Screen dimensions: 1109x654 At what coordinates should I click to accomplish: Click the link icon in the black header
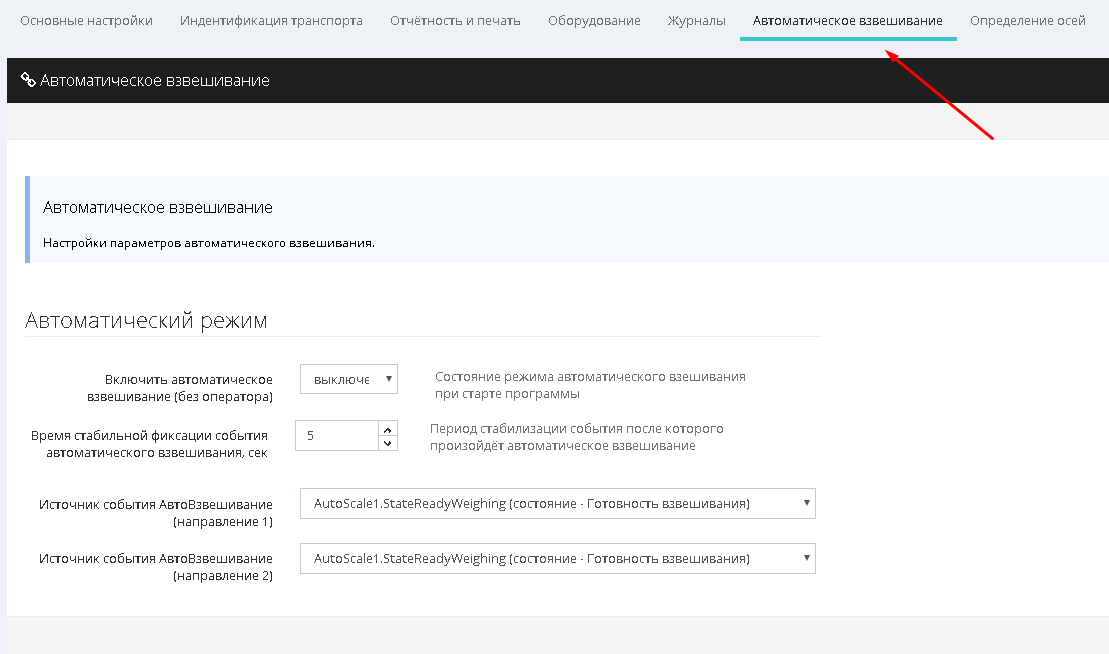[x=28, y=80]
